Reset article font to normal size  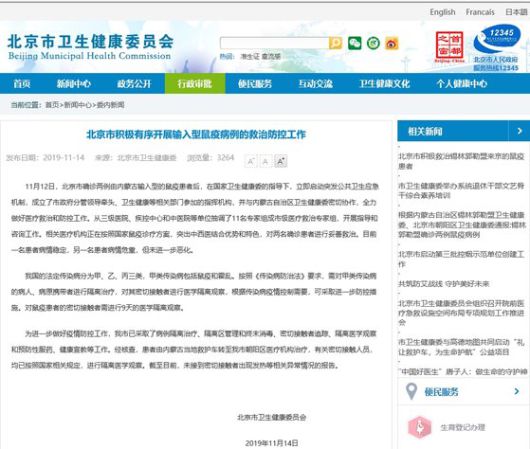point(266,161)
